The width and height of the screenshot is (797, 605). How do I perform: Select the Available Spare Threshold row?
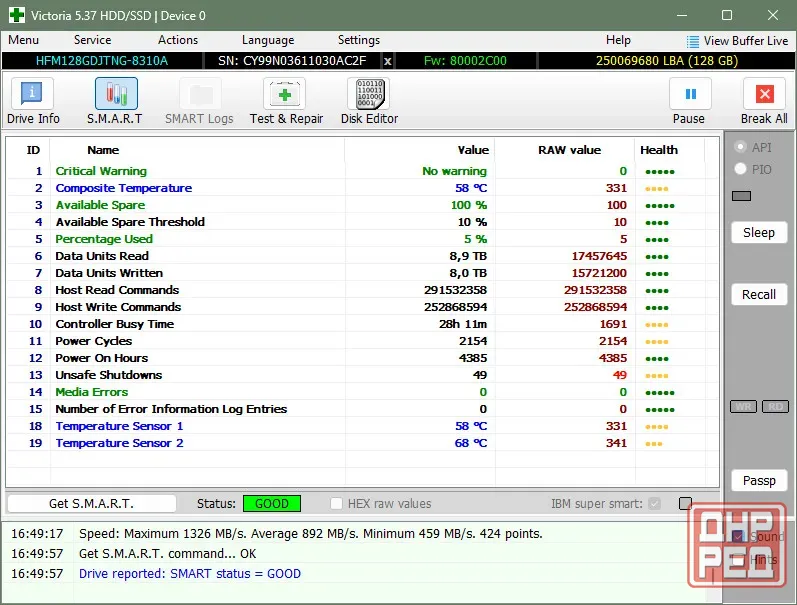[x=363, y=222]
